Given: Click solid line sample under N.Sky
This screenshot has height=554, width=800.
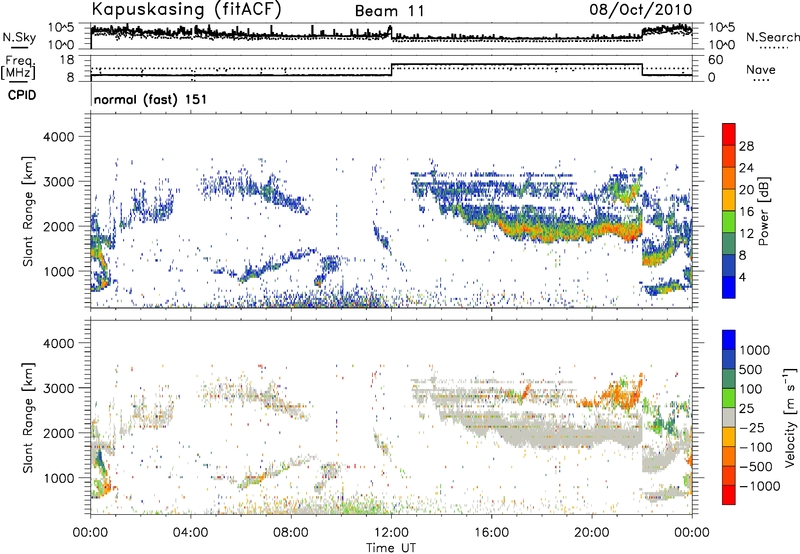Looking at the screenshot, I should point(19,47).
